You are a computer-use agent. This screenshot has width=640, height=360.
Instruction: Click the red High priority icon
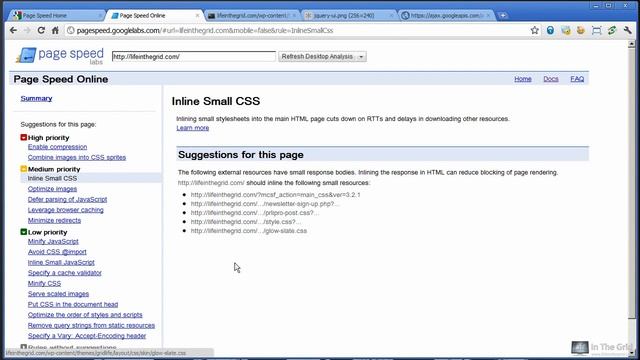[x=23, y=138]
